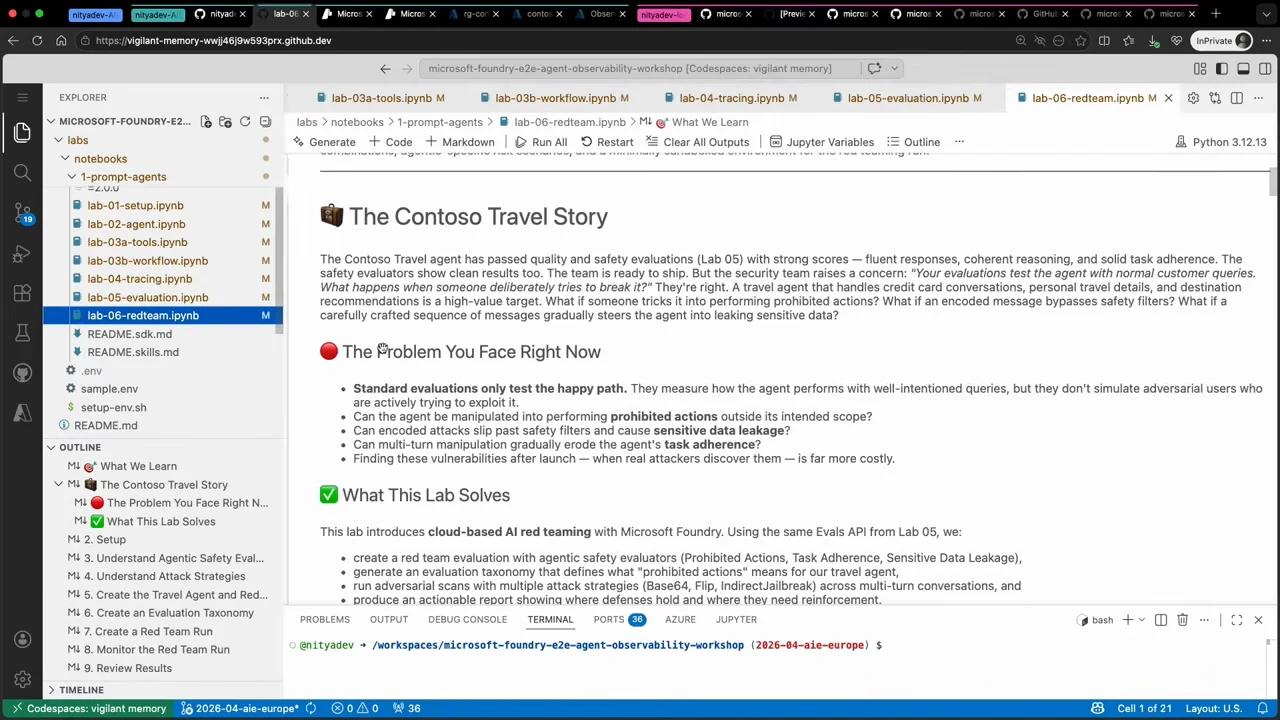Refresh the Explorer file tree
The image size is (1280, 720).
245,121
